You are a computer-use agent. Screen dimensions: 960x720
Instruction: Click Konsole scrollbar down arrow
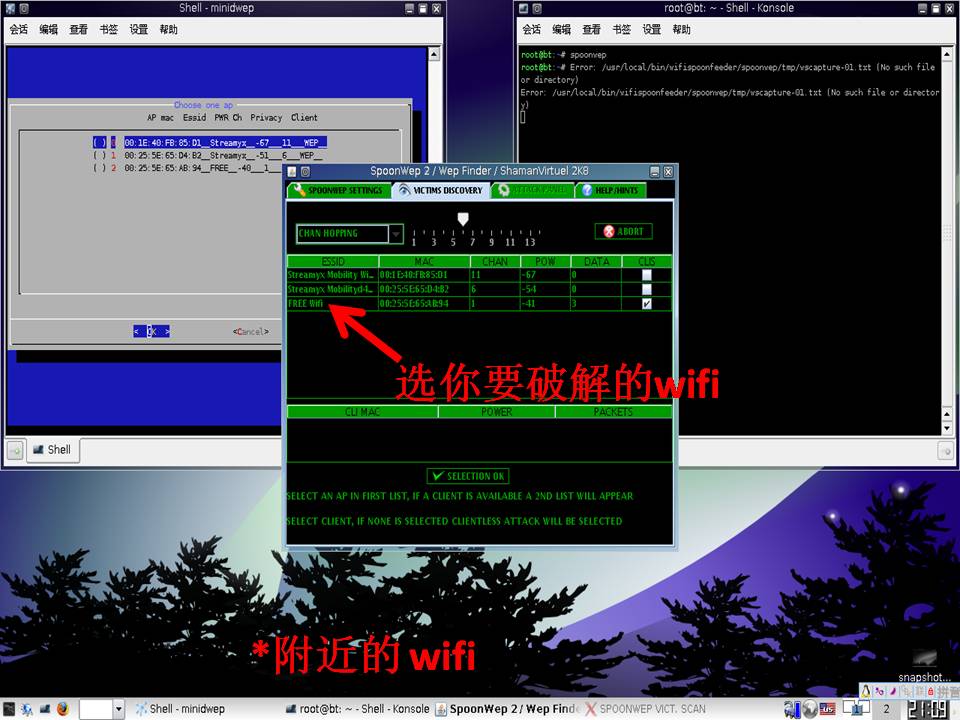[x=947, y=429]
